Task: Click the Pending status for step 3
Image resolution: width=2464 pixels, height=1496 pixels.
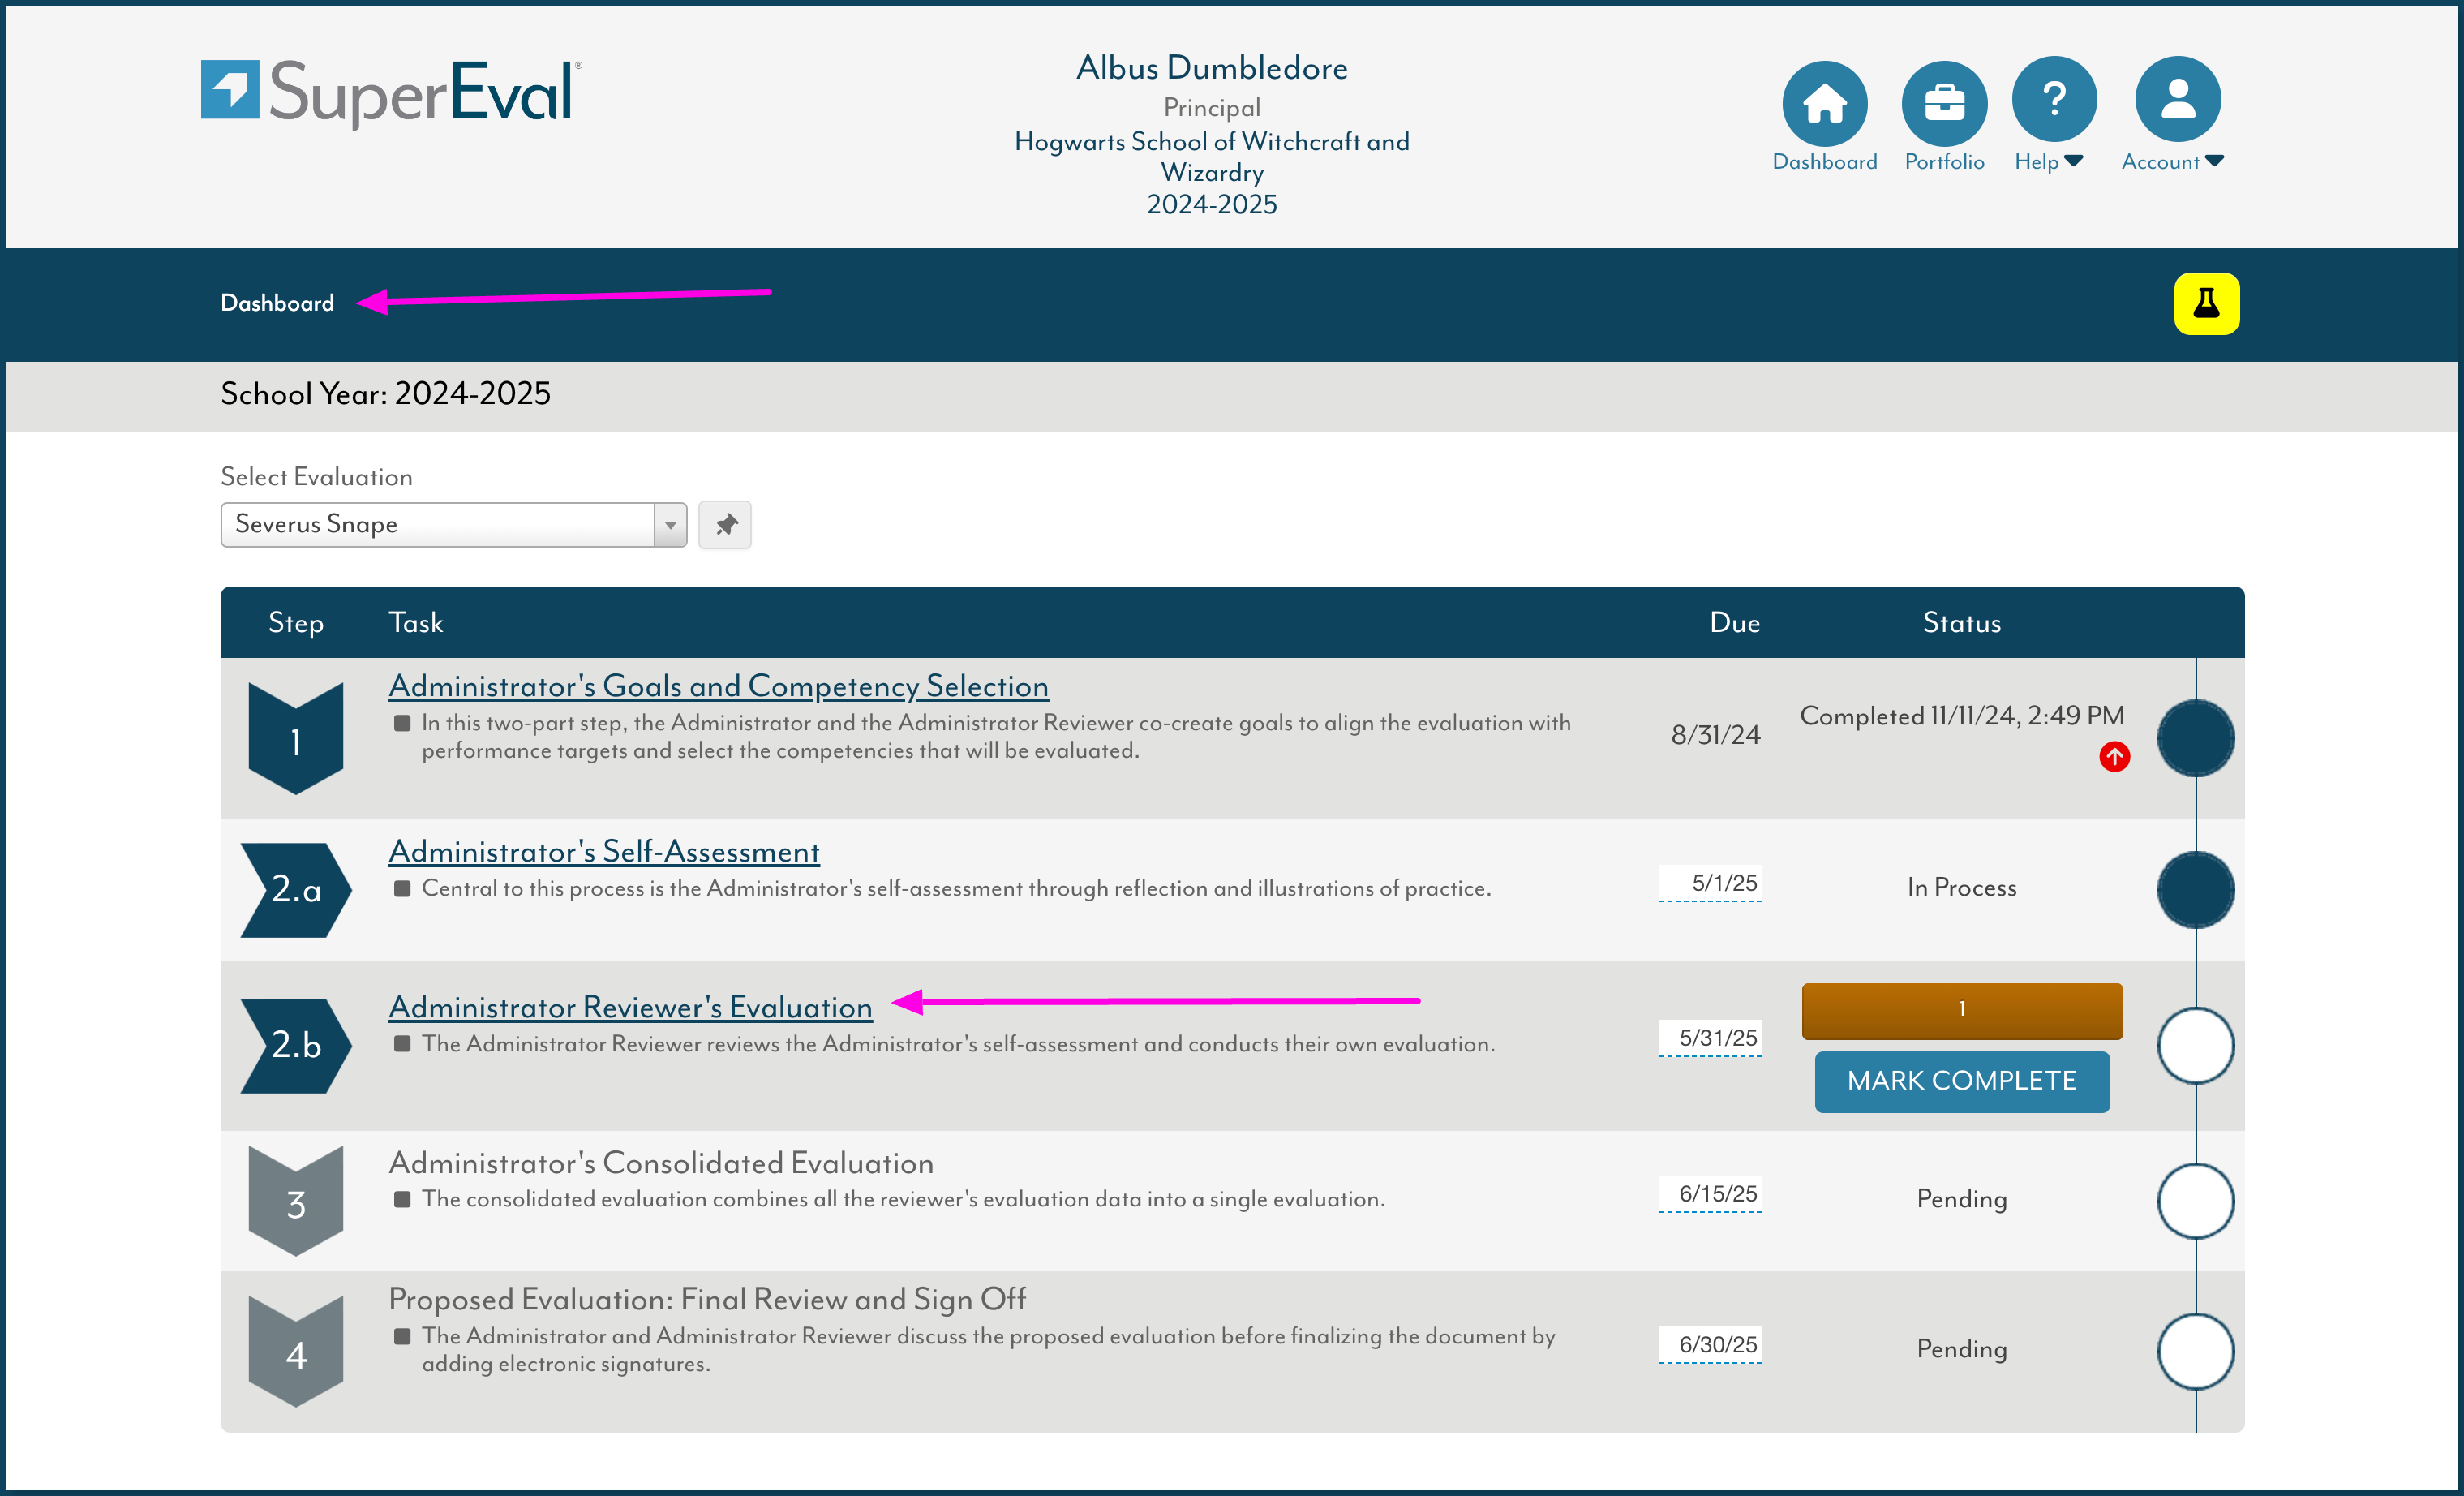Action: click(1961, 1199)
